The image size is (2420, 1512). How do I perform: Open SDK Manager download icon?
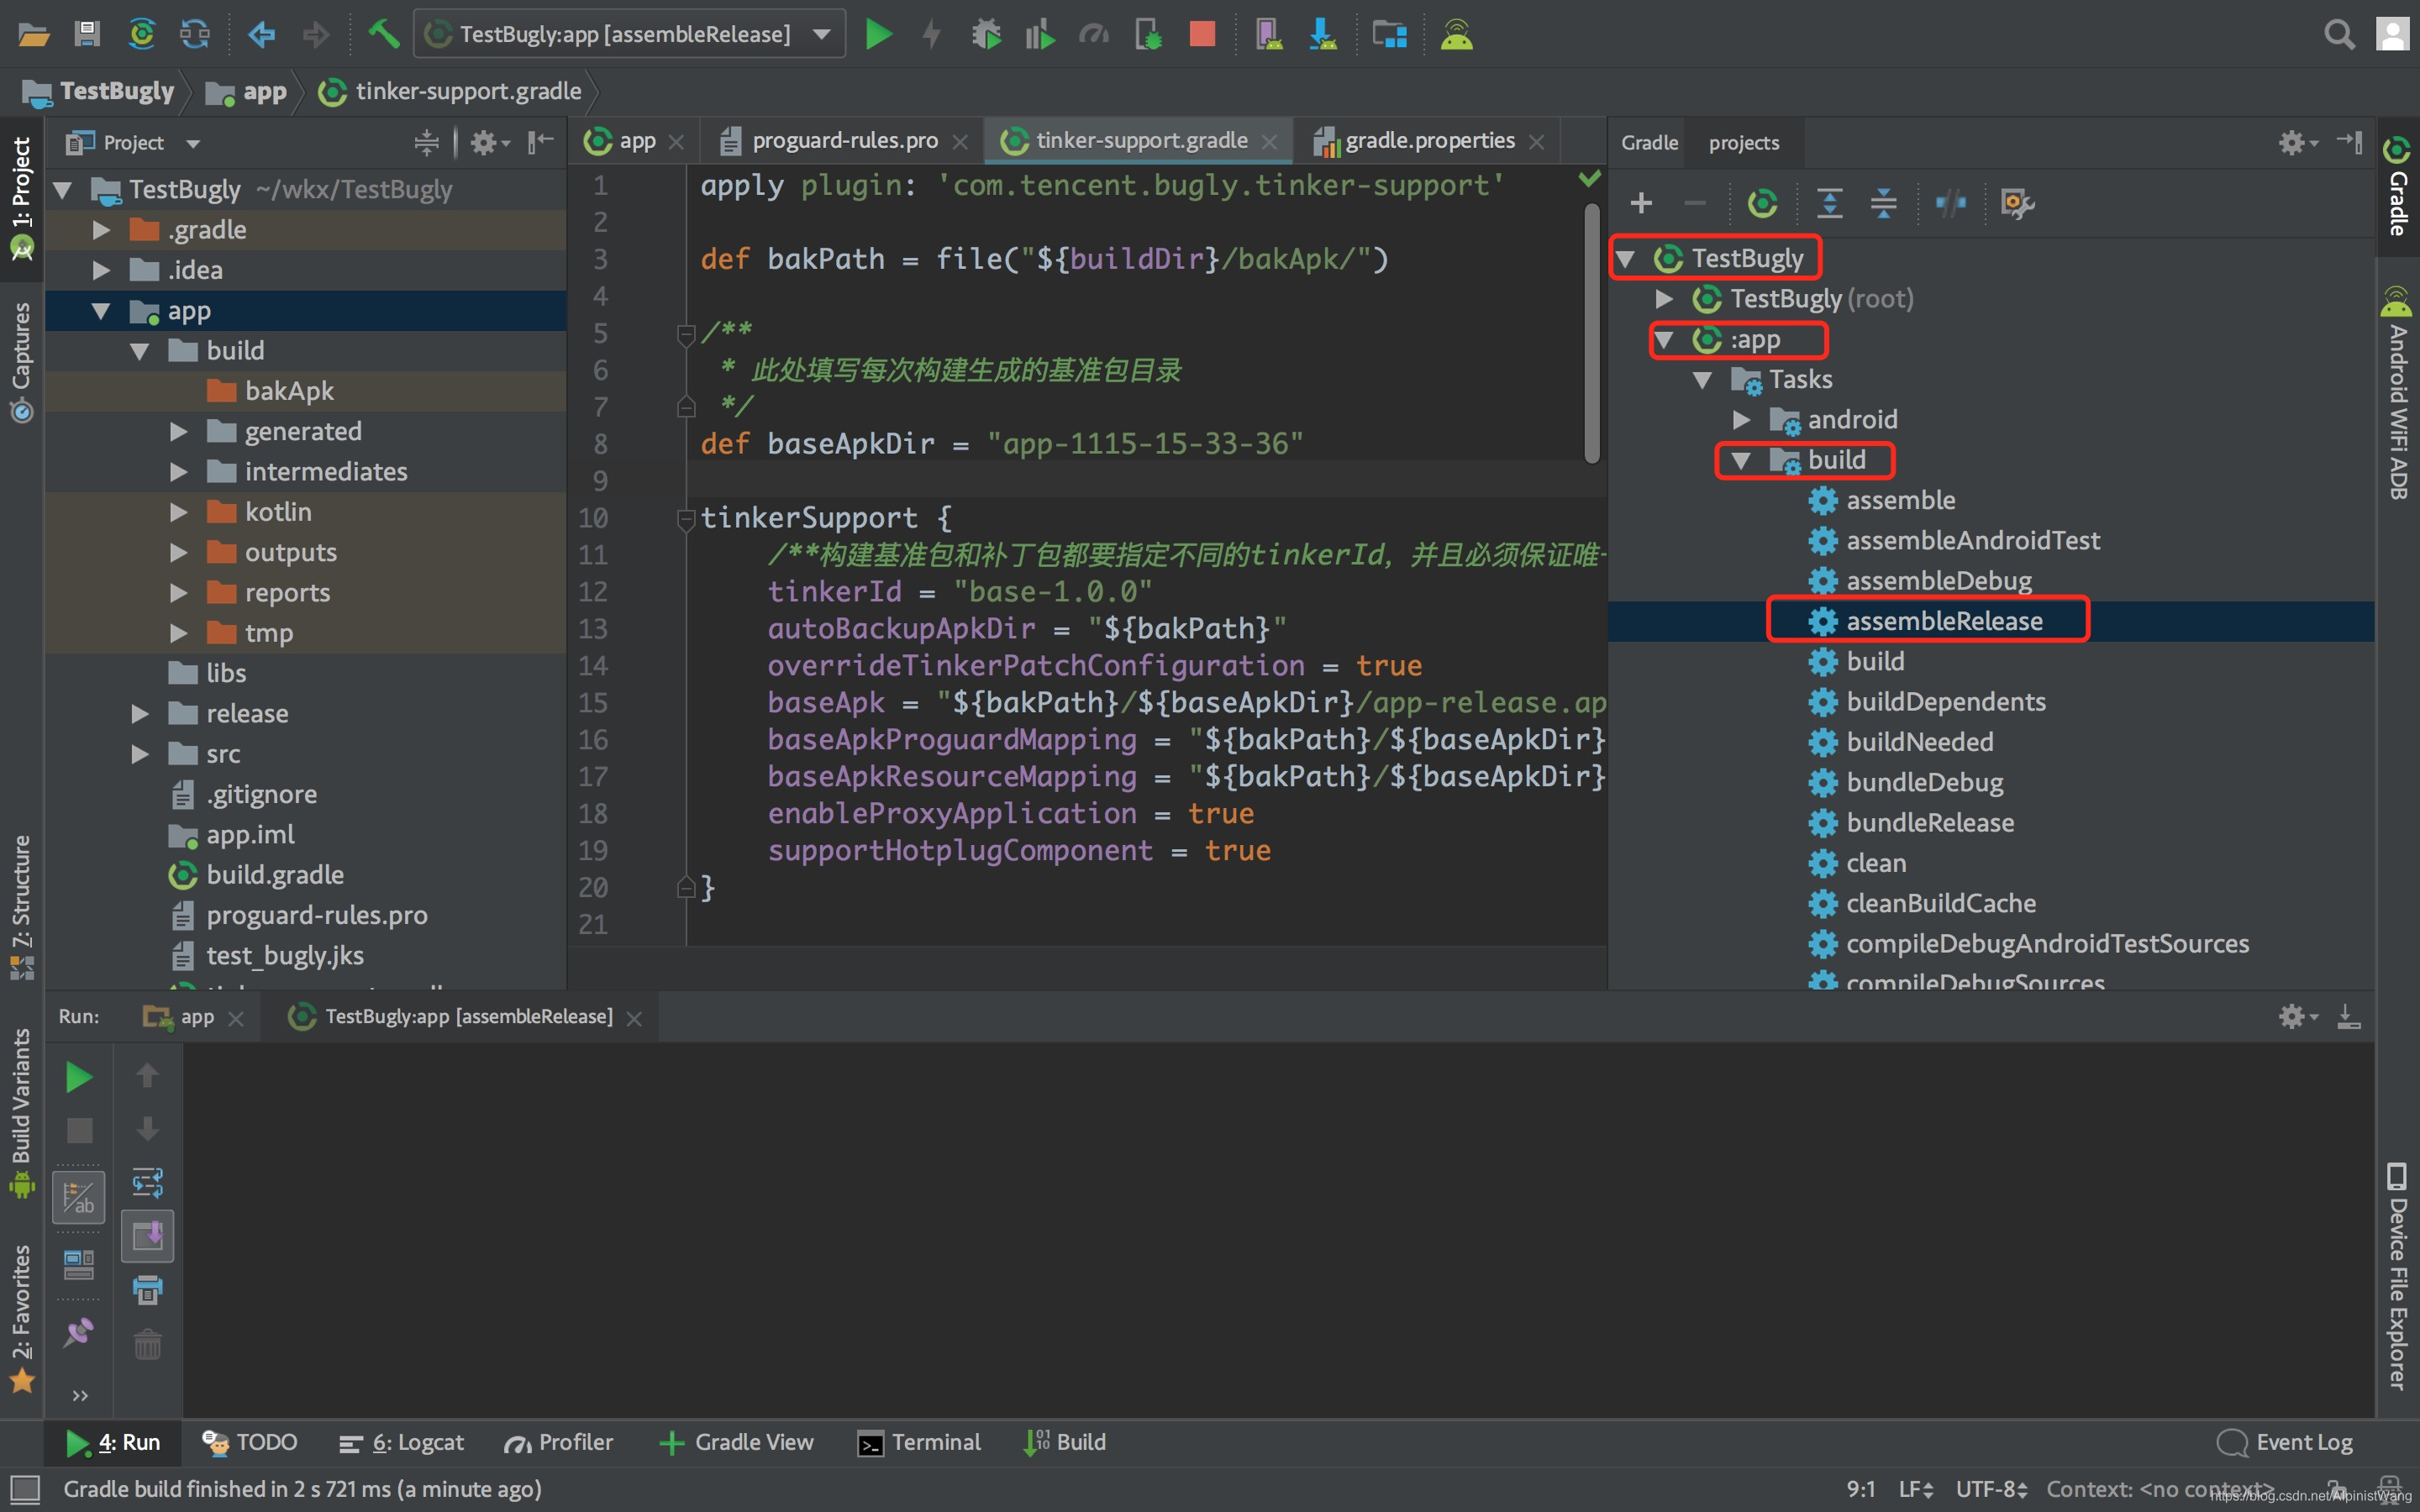pyautogui.click(x=1322, y=35)
